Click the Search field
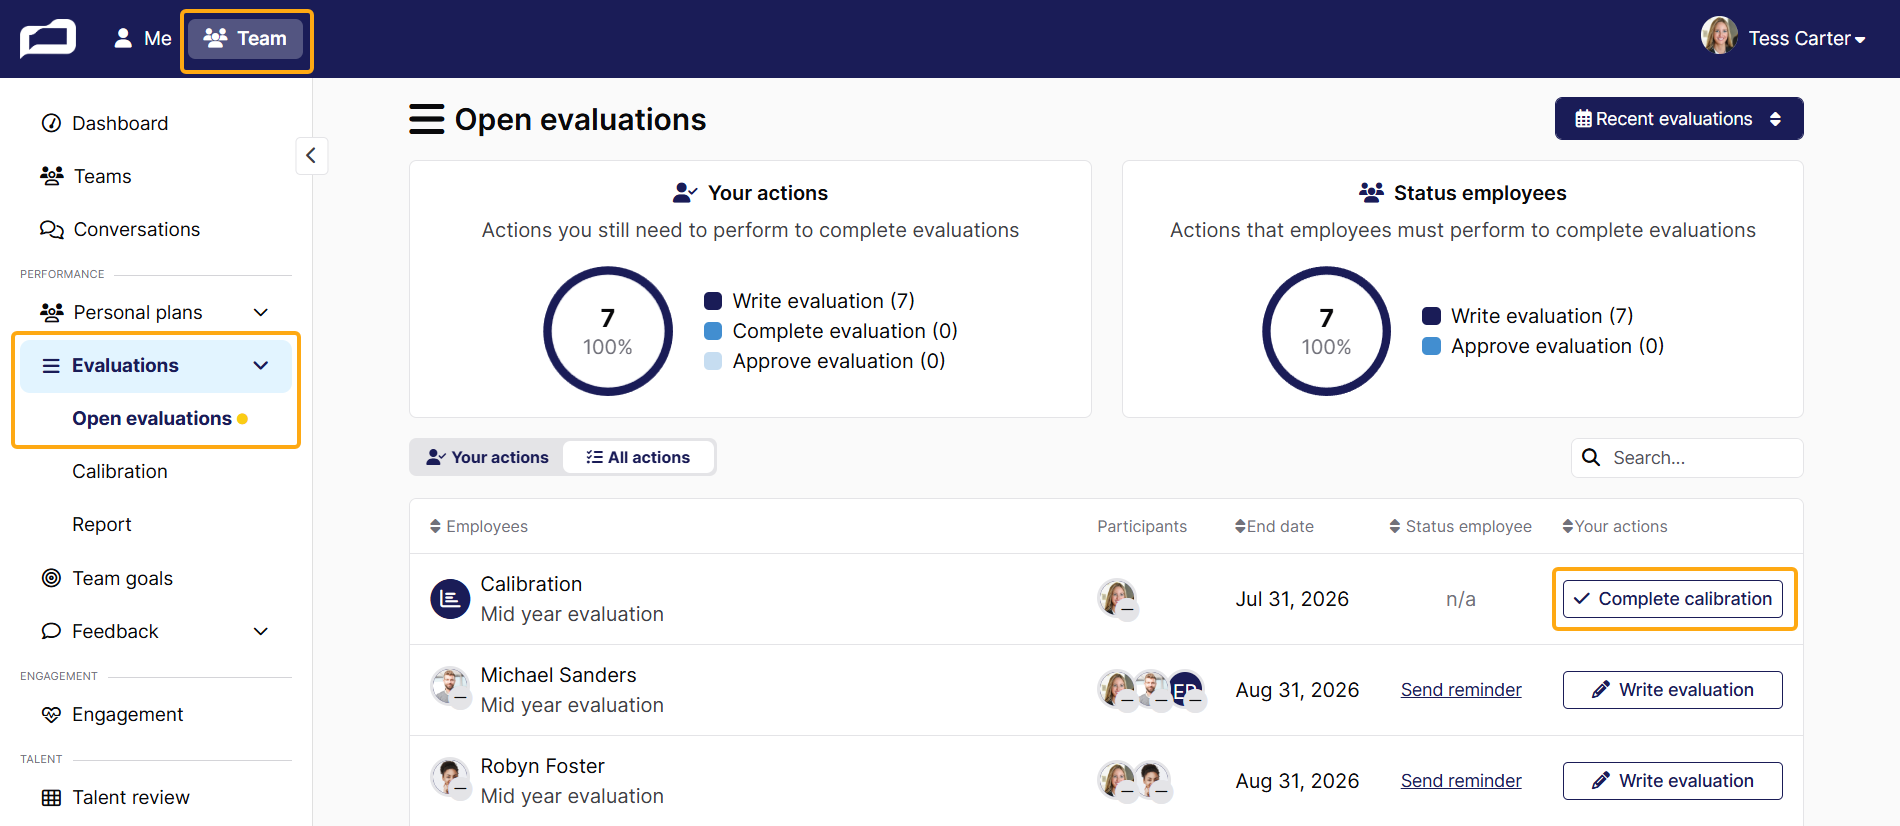 pos(1687,457)
